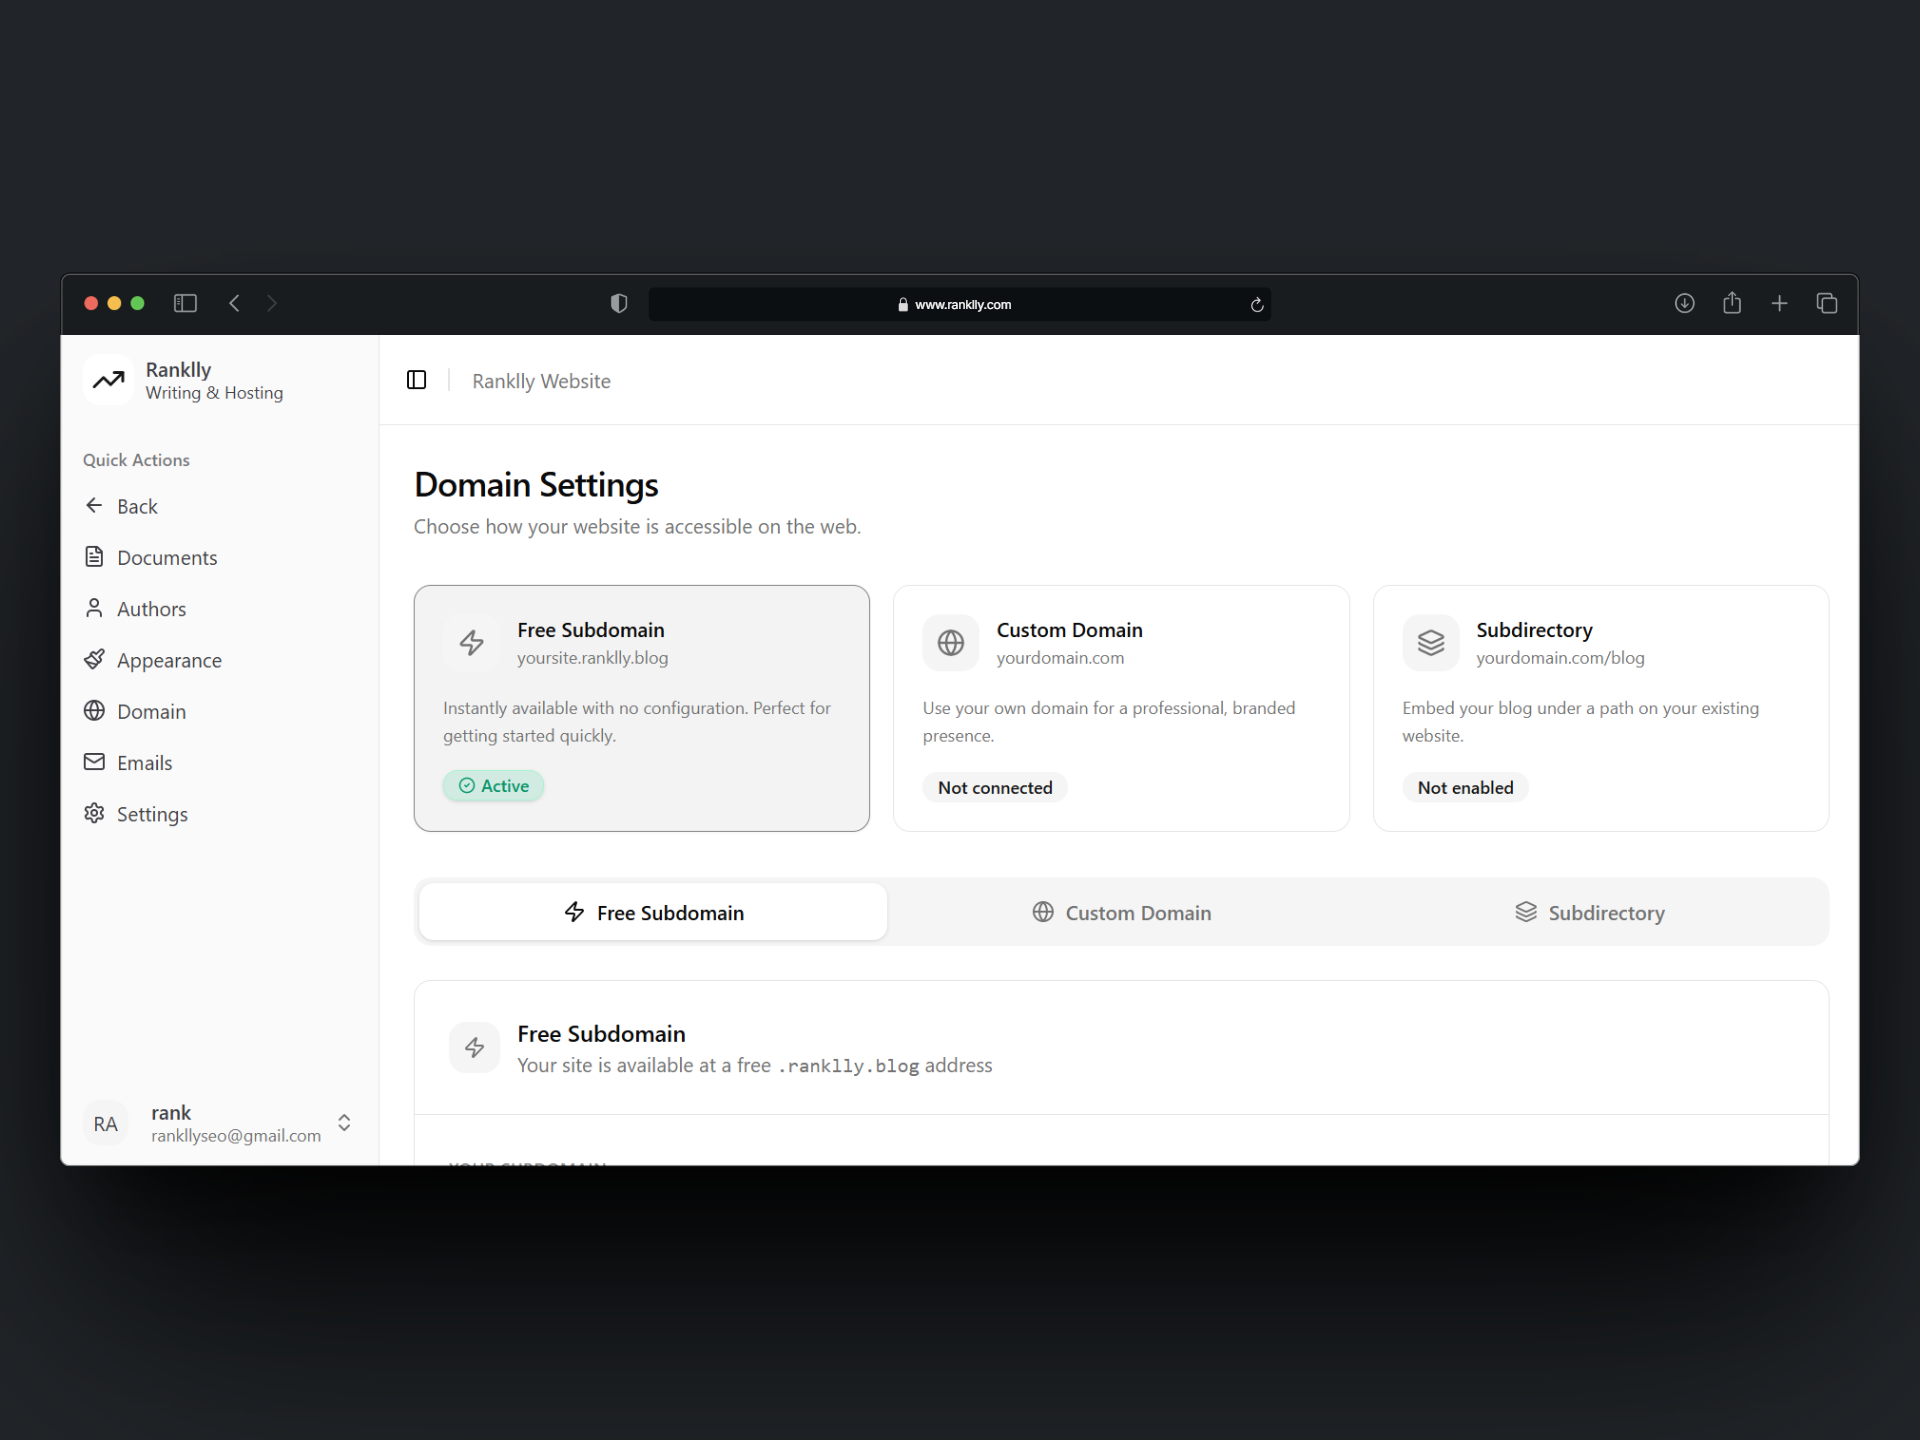Screen dimensions: 1920x1440
Task: Click the lightning icon on Free Subdomain card
Action: pos(471,643)
